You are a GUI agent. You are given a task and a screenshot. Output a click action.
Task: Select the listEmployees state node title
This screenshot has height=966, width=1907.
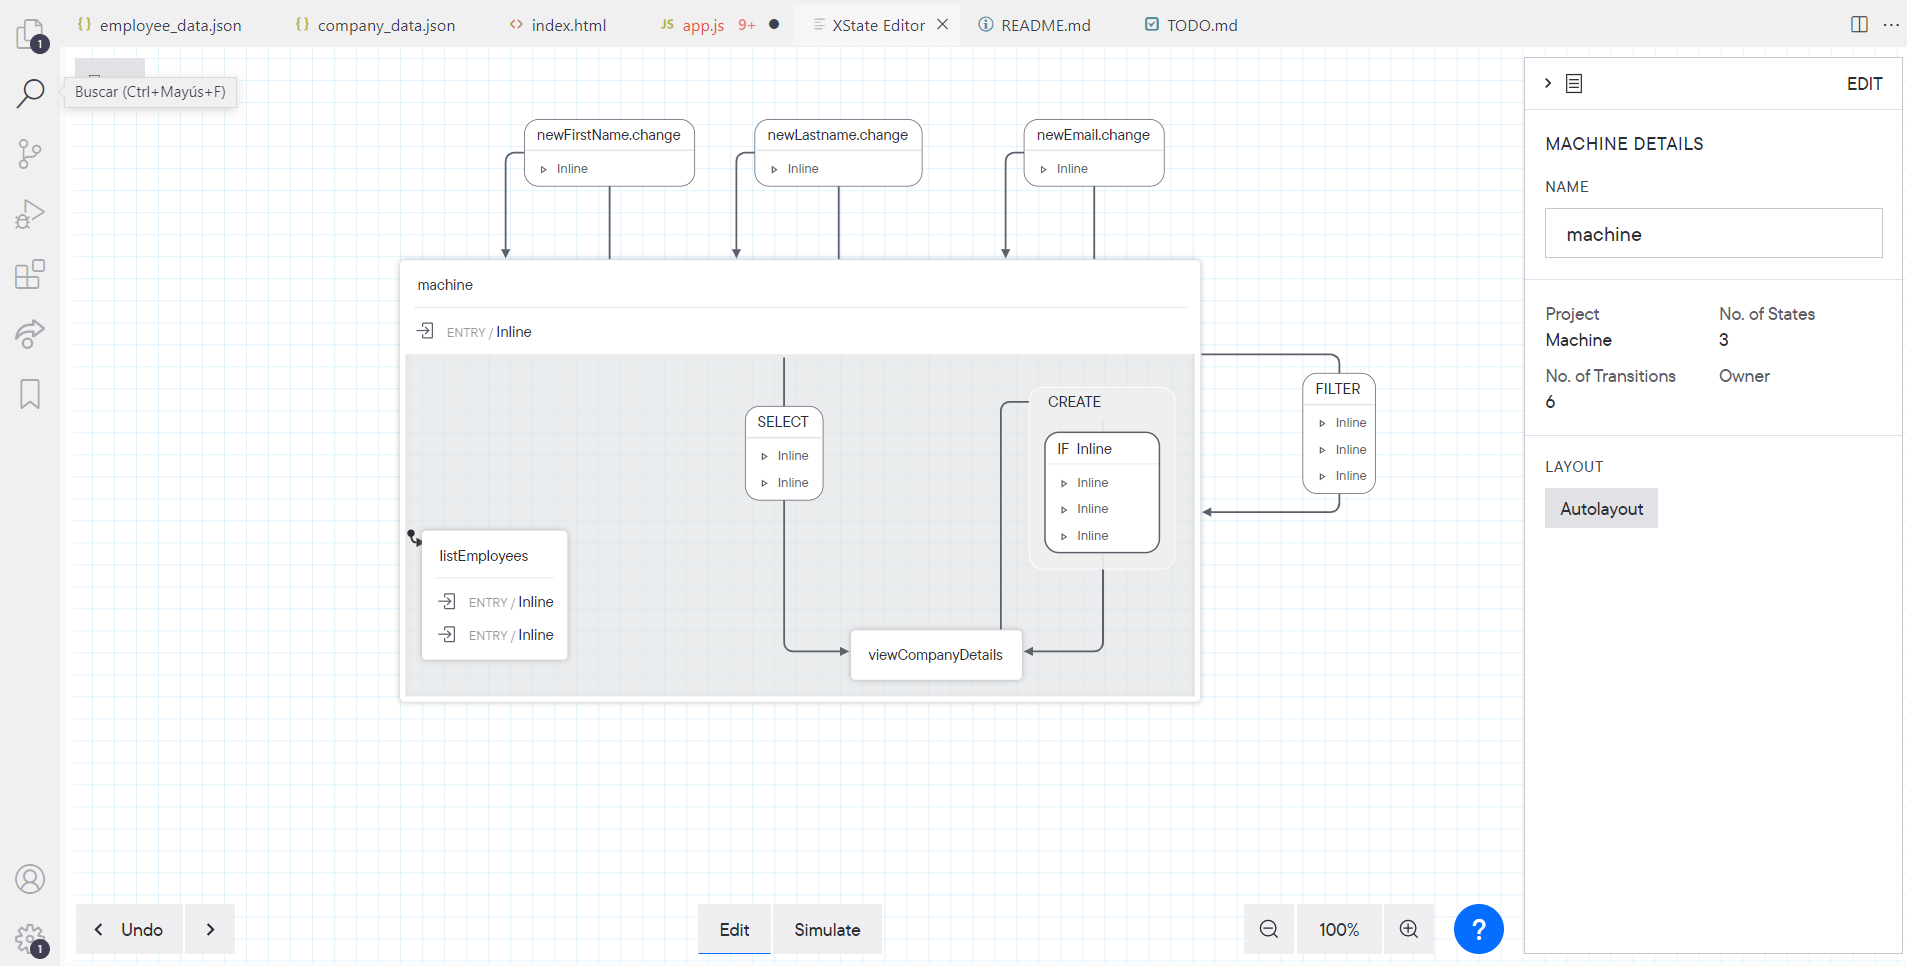tap(484, 556)
